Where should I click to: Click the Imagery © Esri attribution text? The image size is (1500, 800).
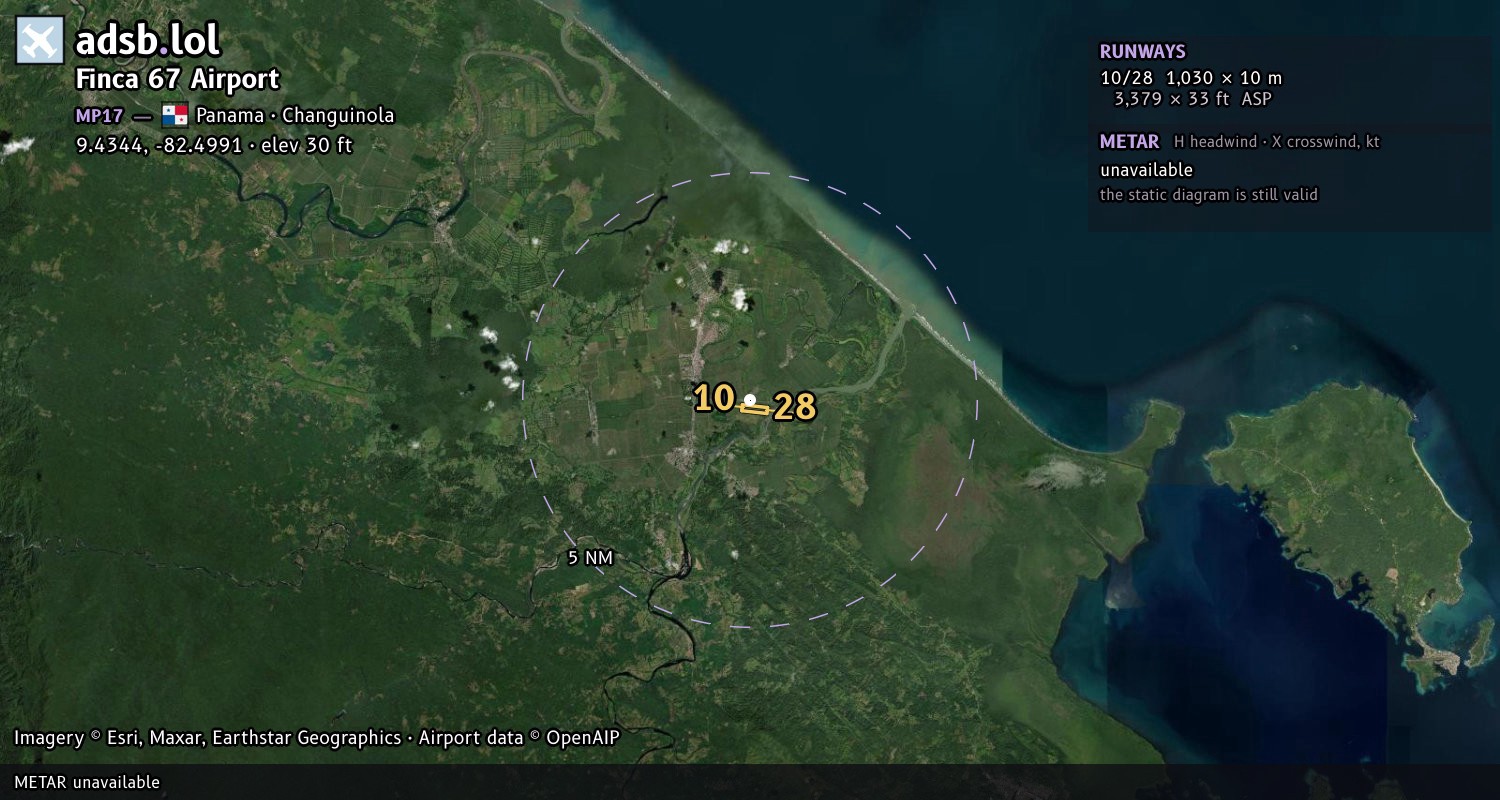316,738
